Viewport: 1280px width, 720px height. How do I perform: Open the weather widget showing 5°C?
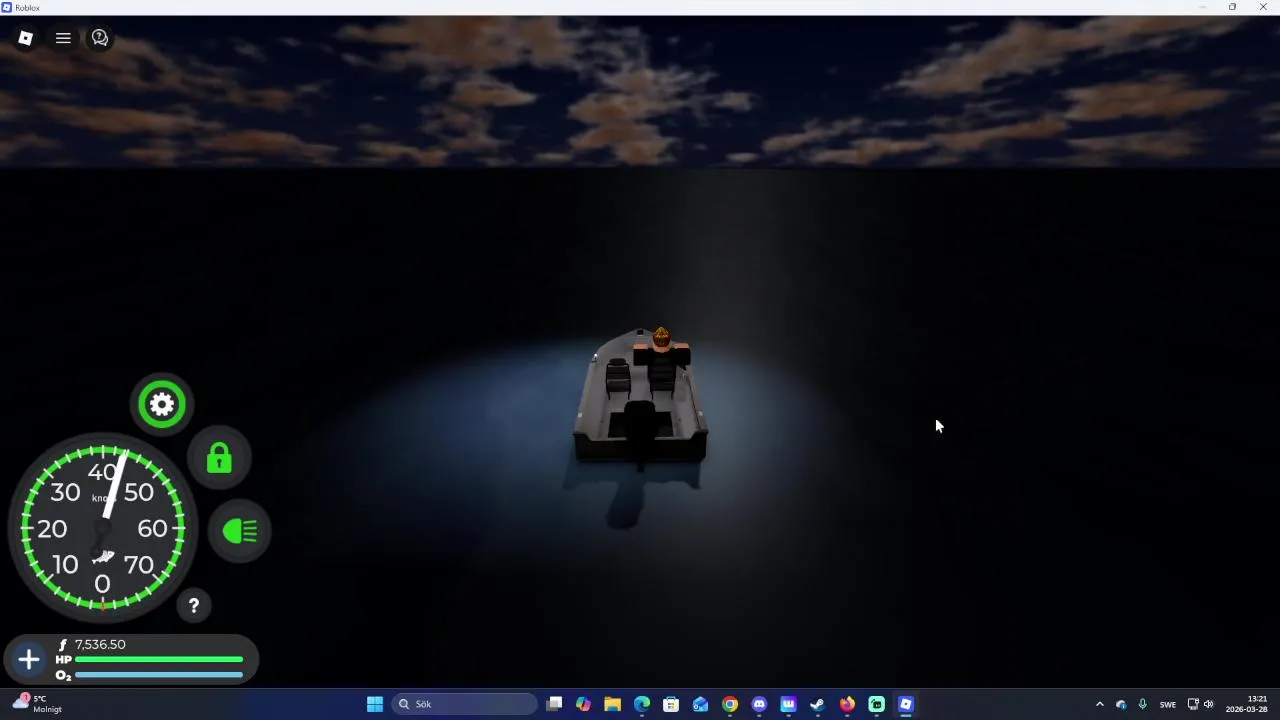(x=38, y=704)
